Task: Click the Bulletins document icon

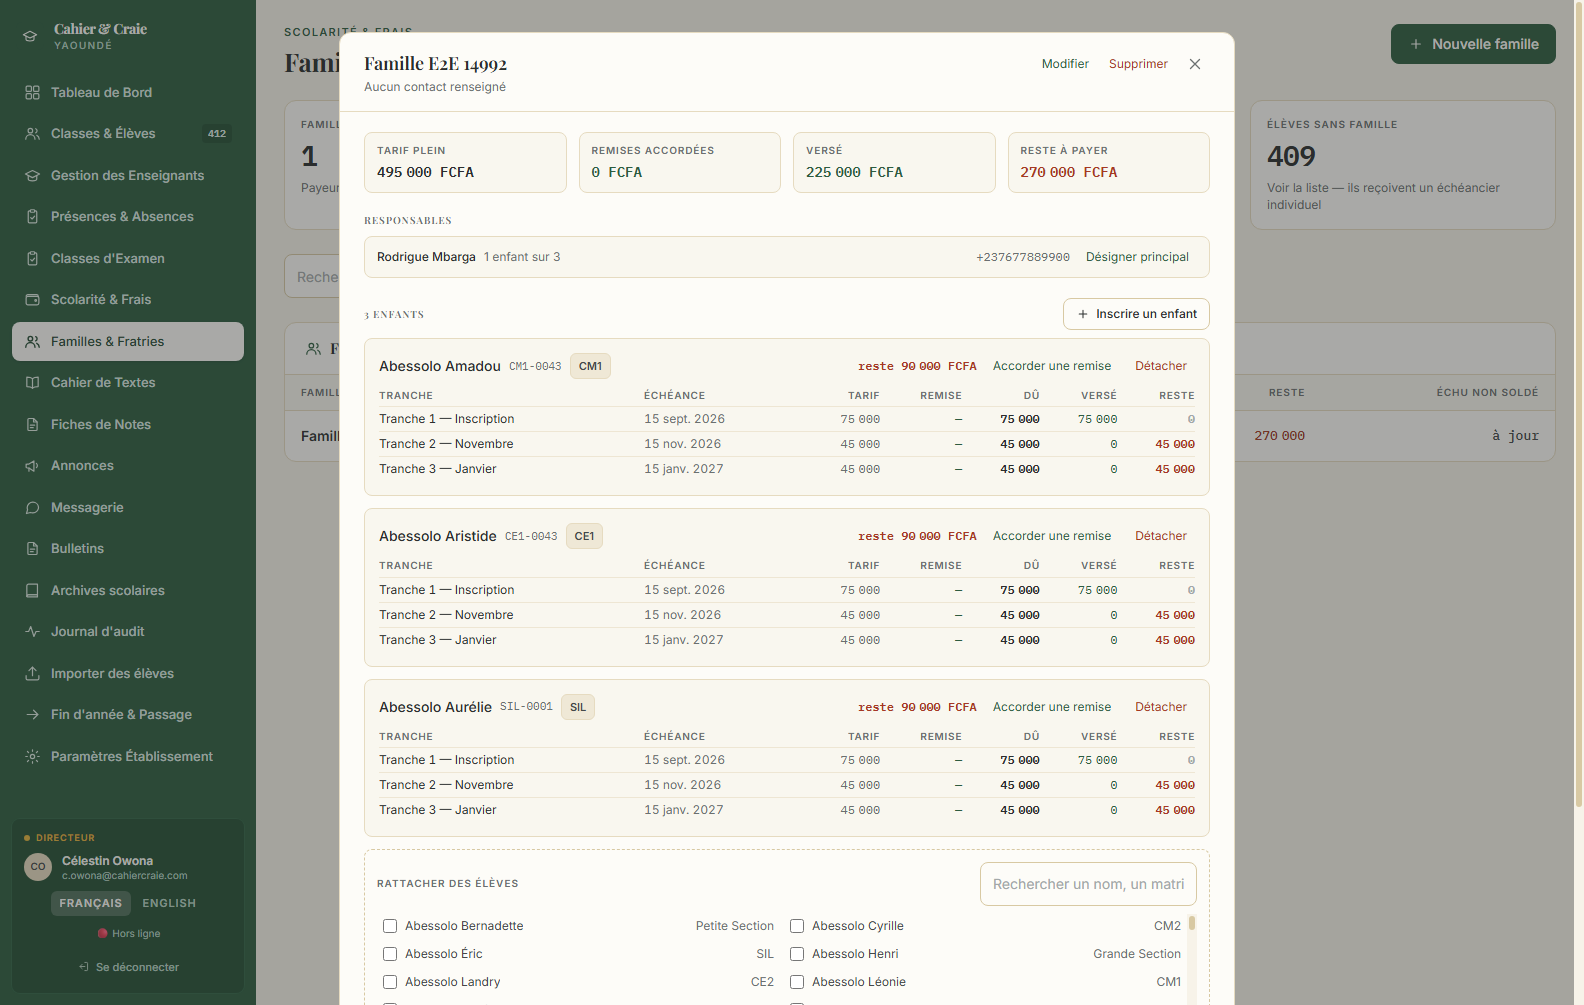Action: point(32,549)
